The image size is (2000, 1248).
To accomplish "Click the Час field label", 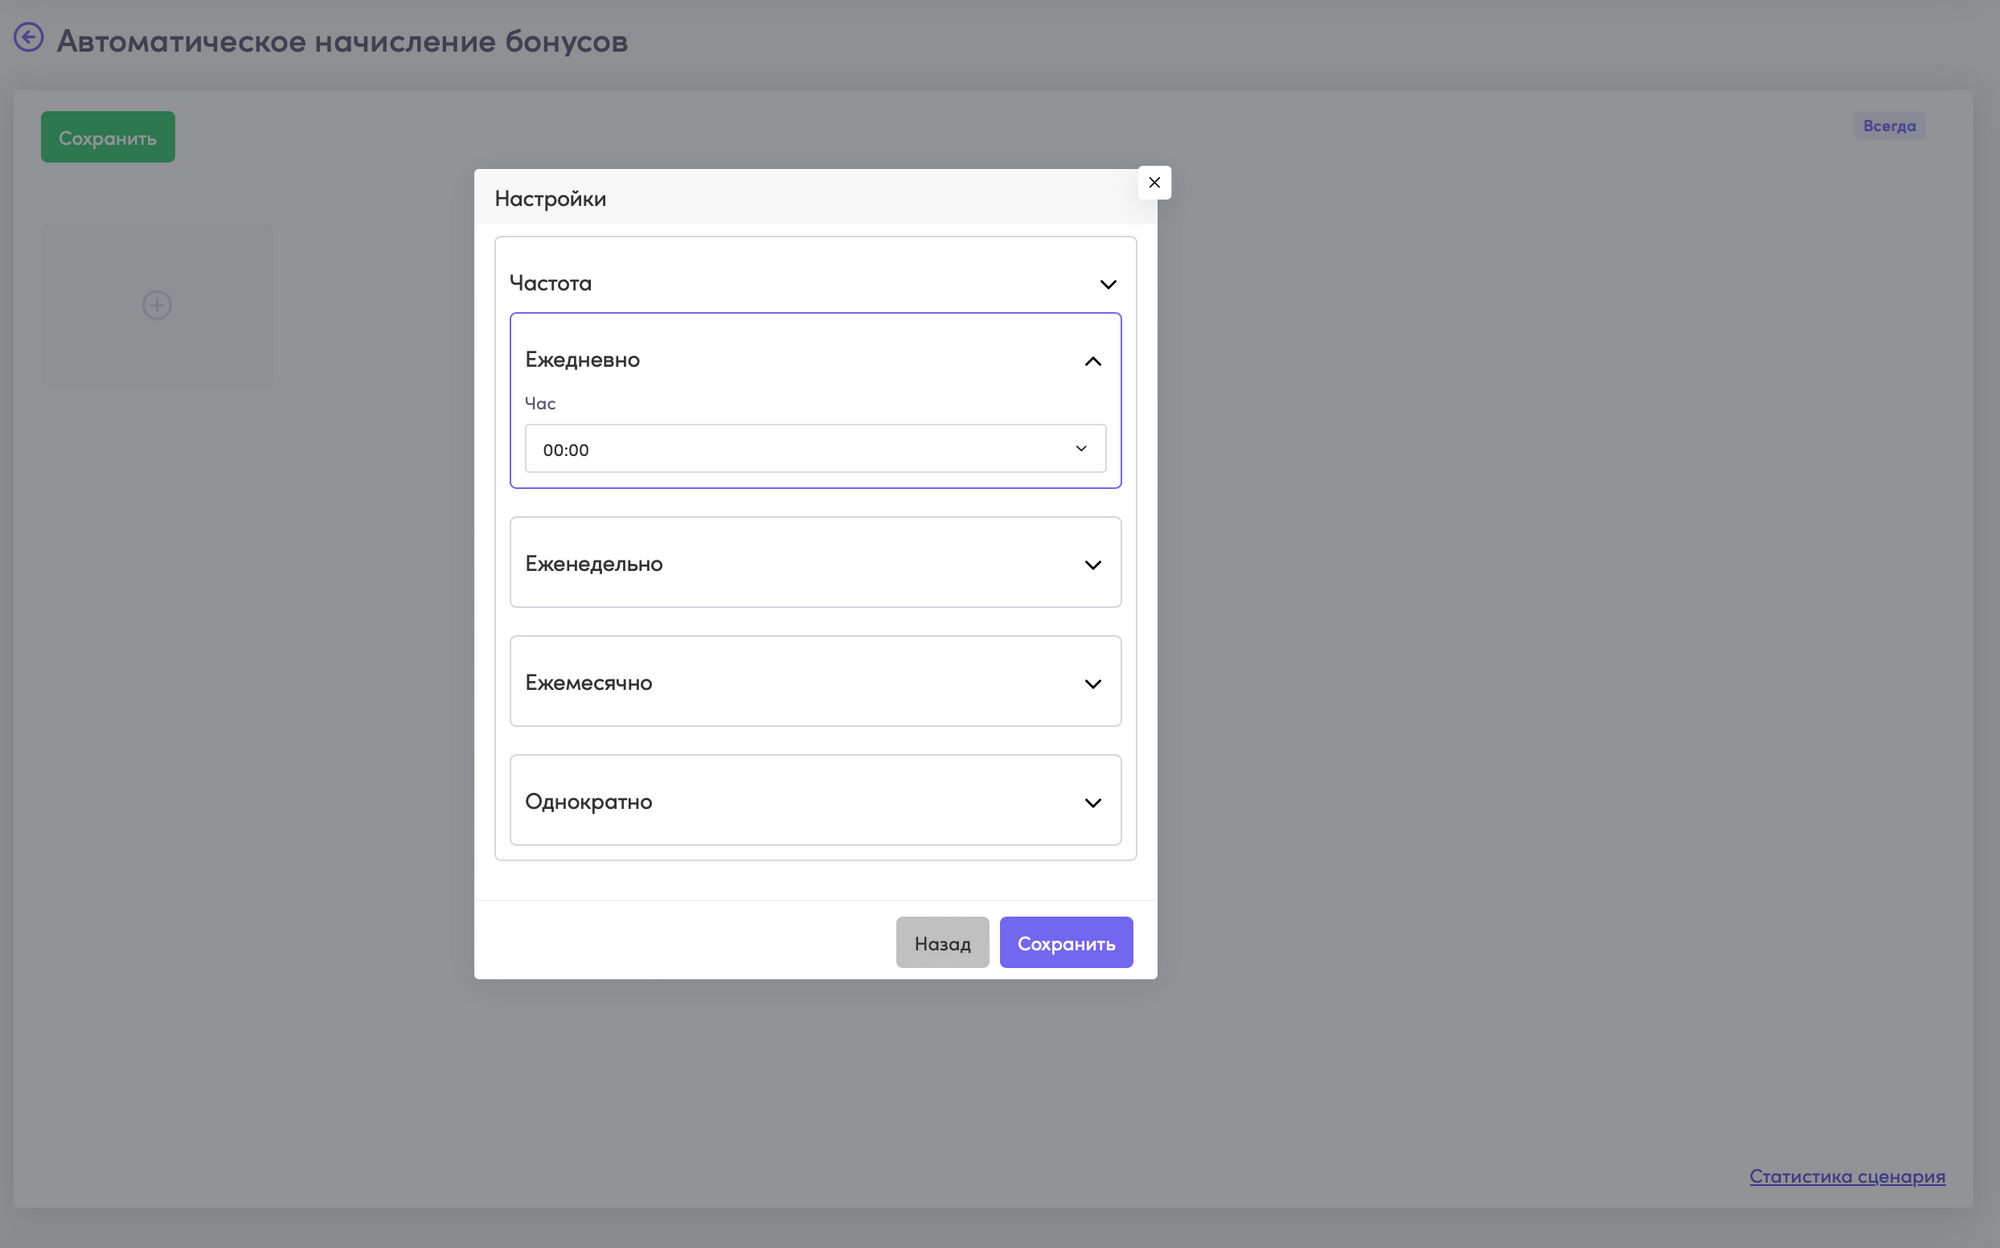I will click(540, 403).
